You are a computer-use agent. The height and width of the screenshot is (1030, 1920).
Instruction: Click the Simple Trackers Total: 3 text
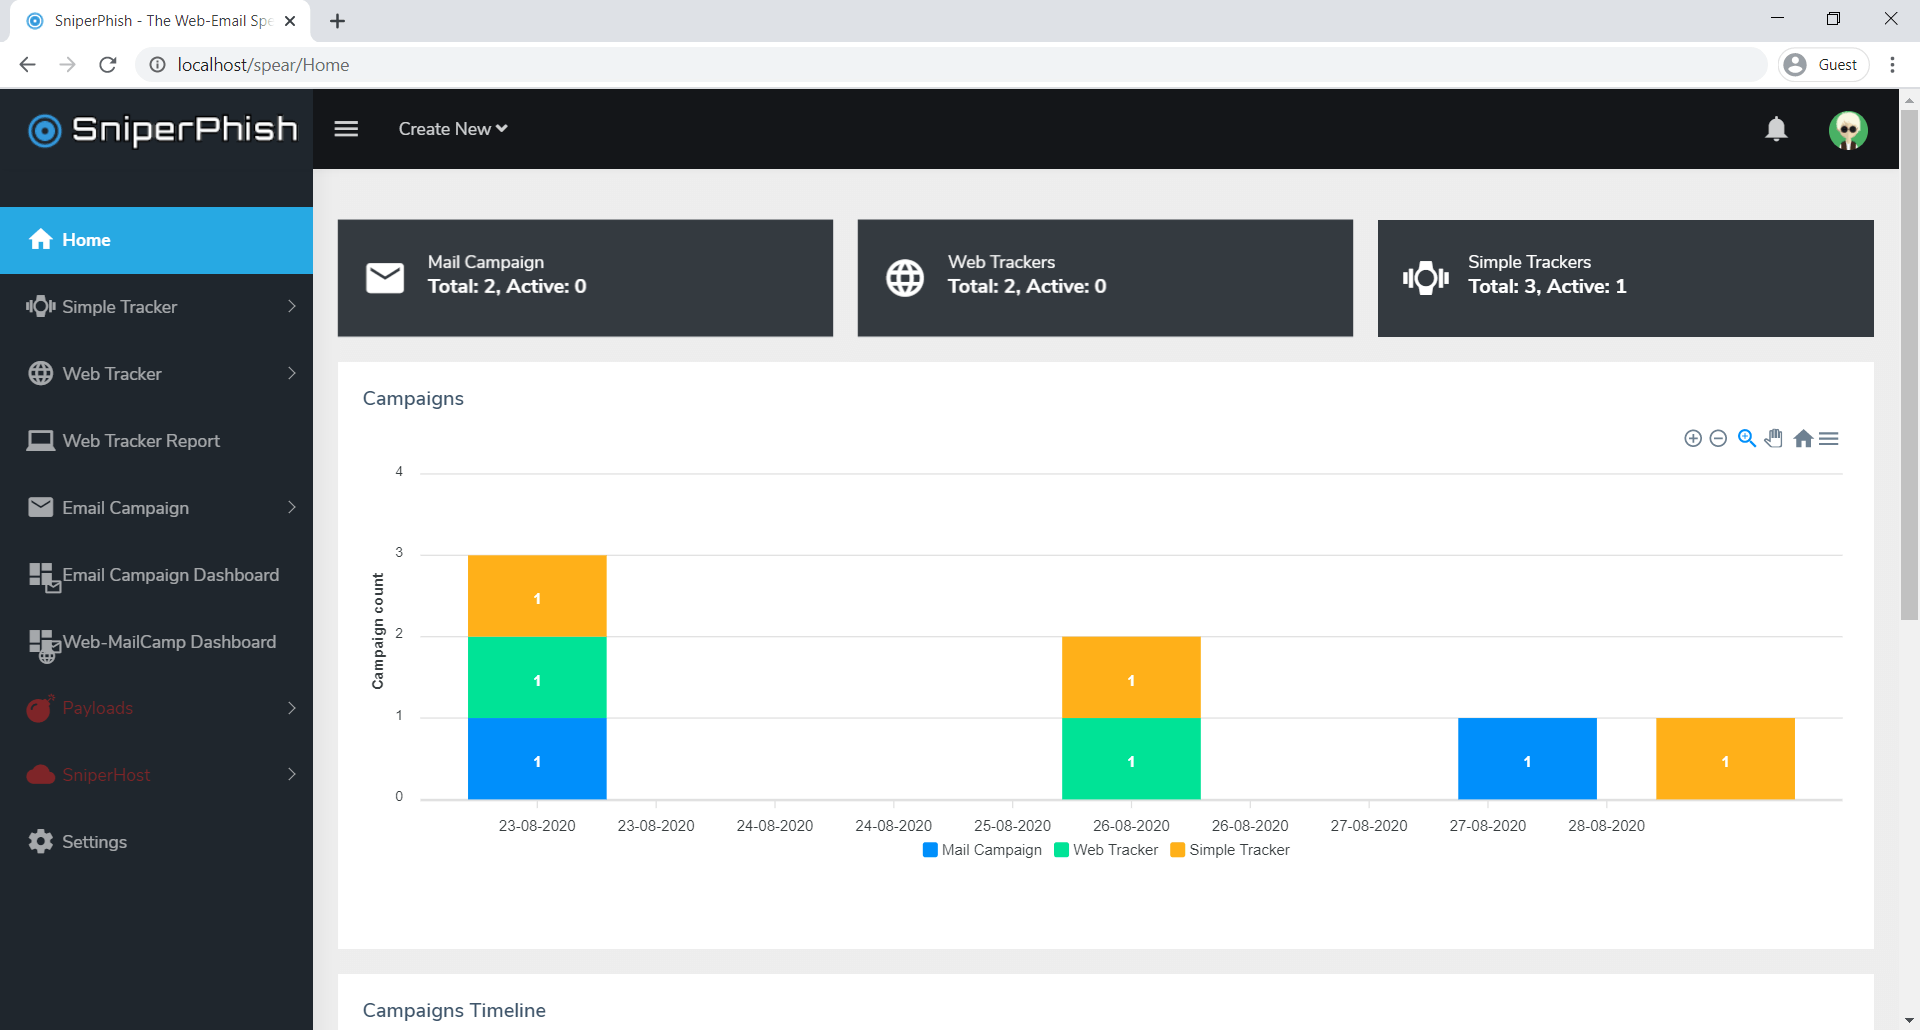coord(1547,286)
